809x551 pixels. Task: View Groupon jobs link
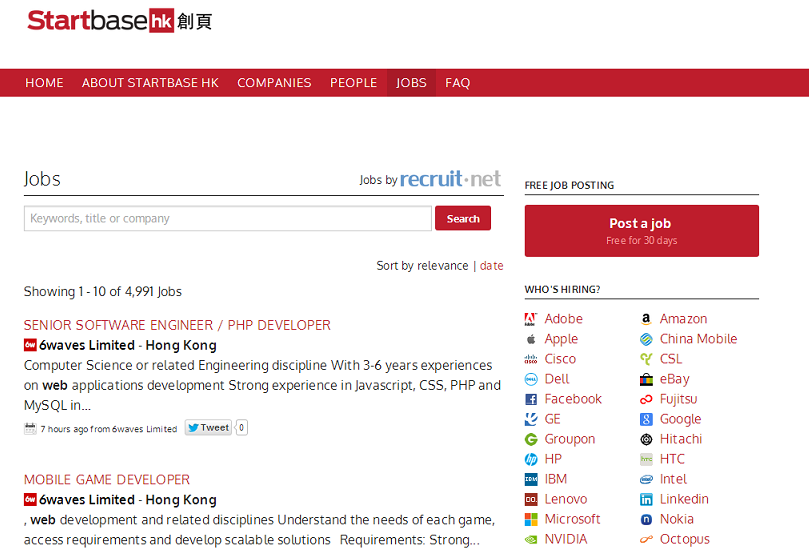point(570,439)
